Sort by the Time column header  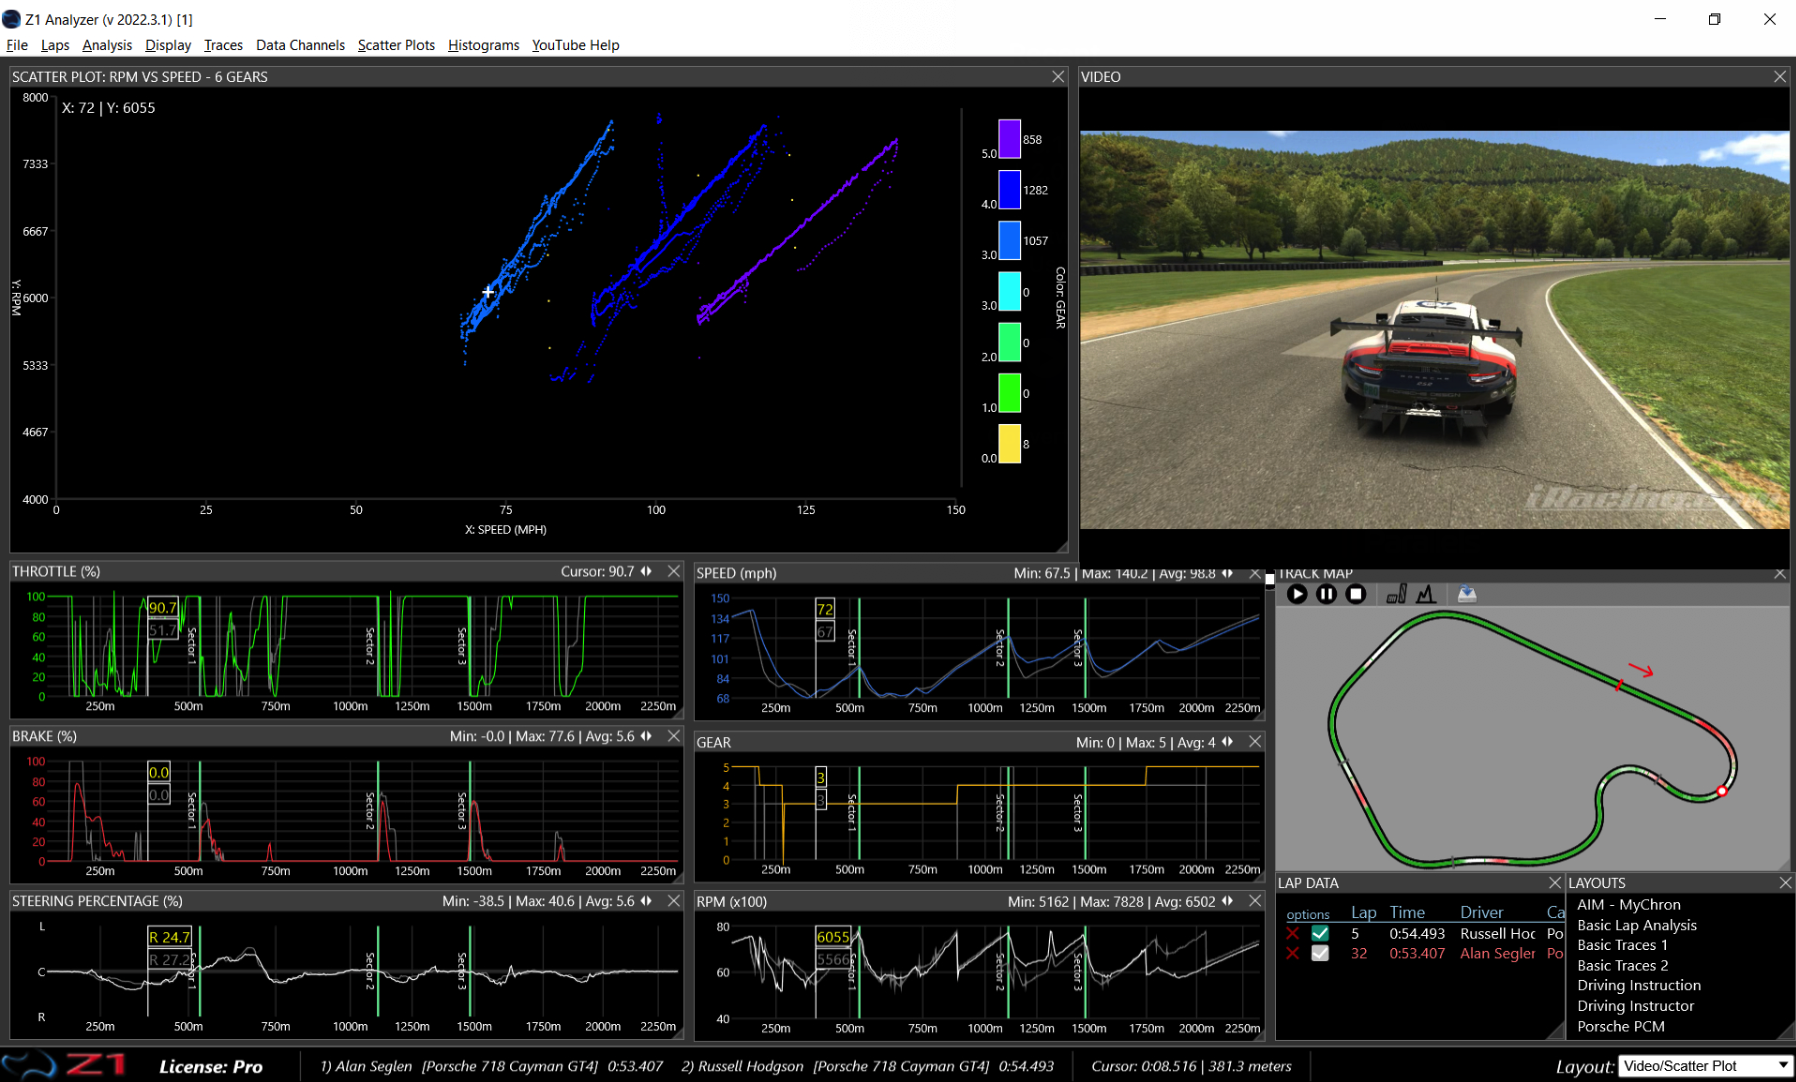point(1407,912)
